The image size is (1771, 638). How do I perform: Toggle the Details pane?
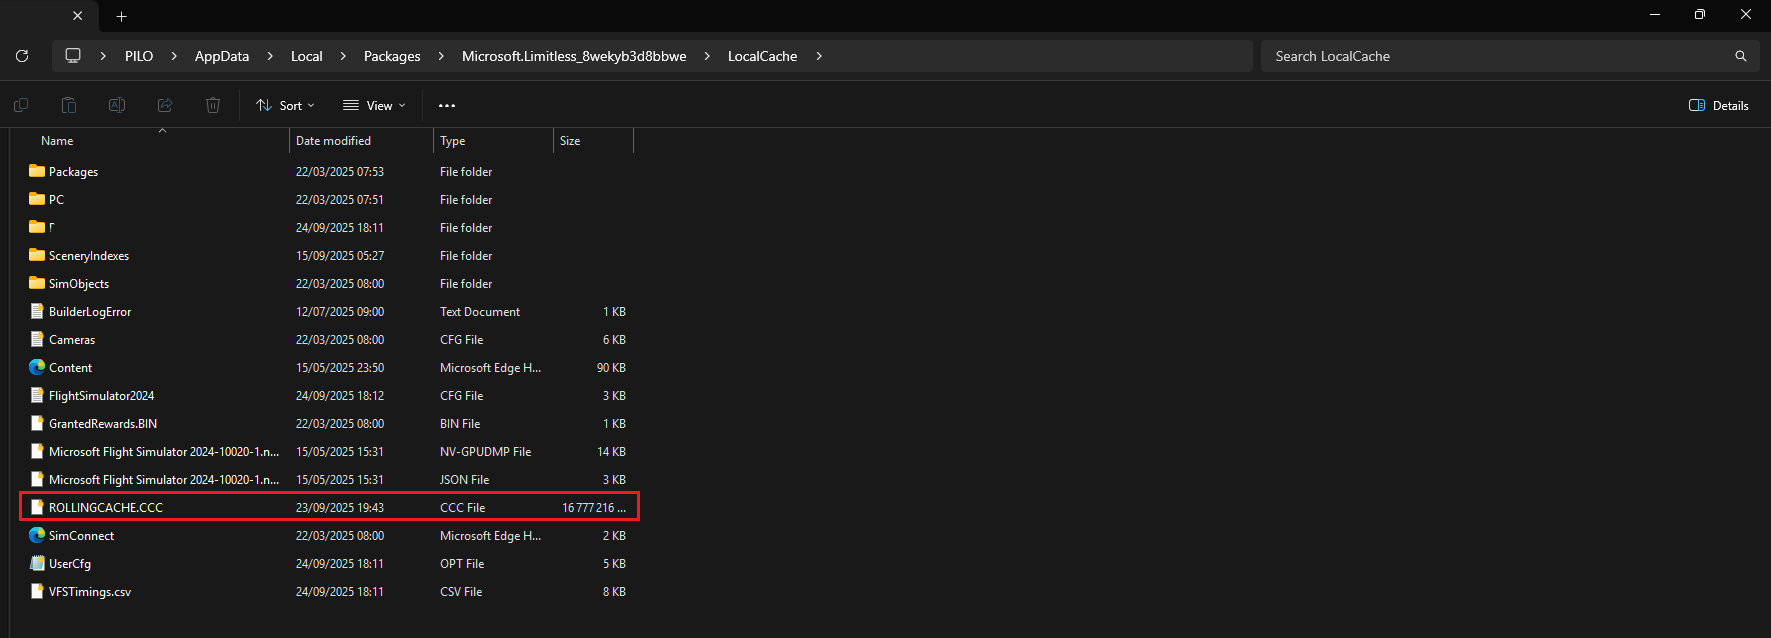click(x=1719, y=105)
